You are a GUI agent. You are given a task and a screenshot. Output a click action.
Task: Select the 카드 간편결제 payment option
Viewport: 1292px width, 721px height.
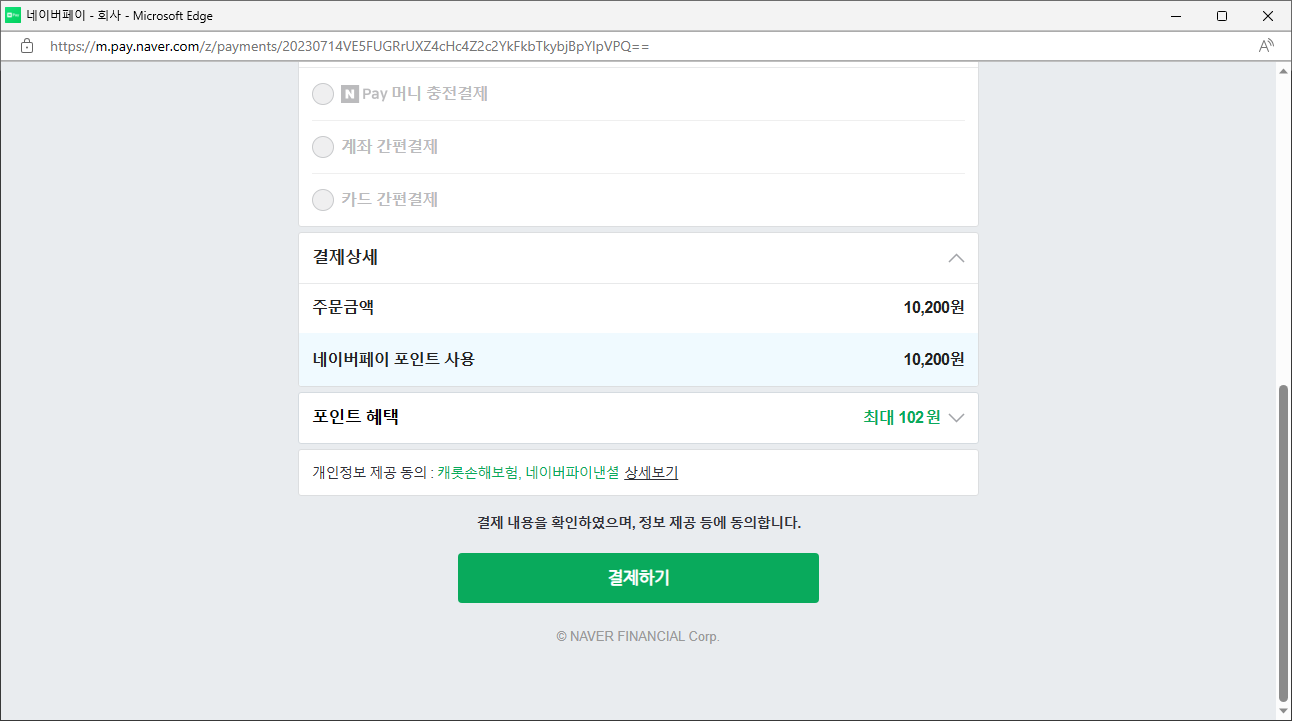[322, 199]
